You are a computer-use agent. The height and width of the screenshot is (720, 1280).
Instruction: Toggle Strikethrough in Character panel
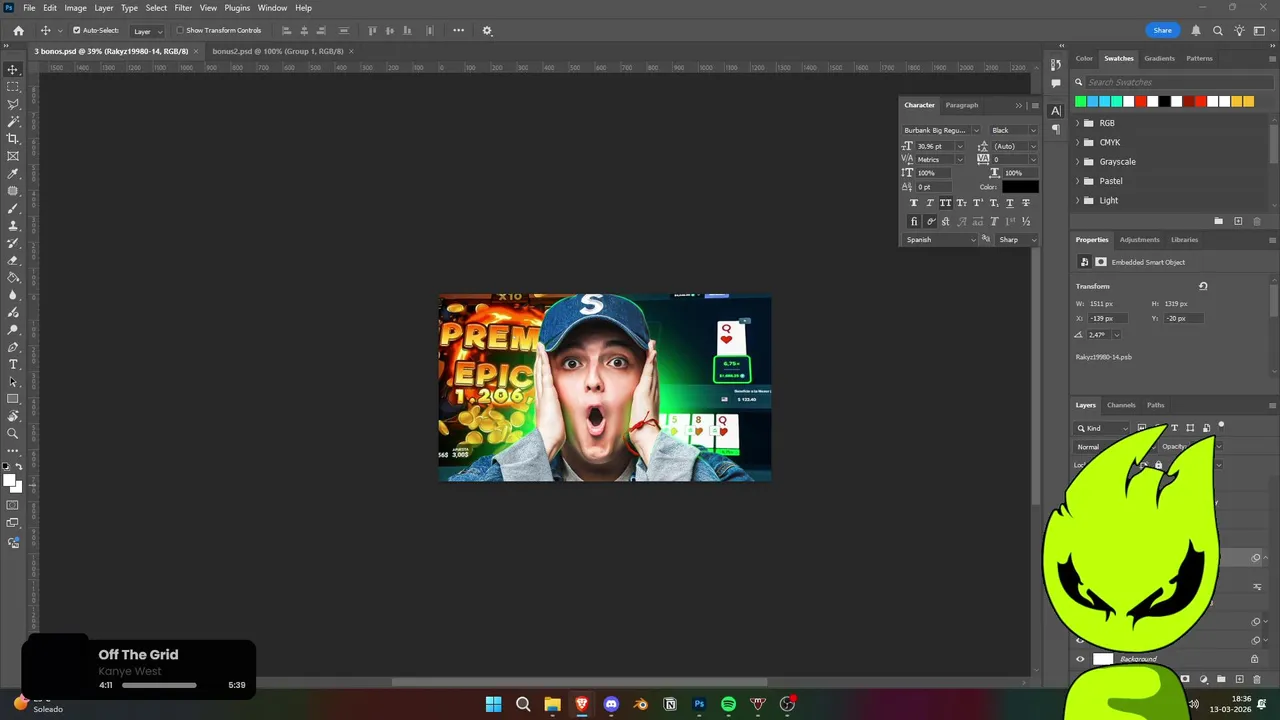(1026, 203)
